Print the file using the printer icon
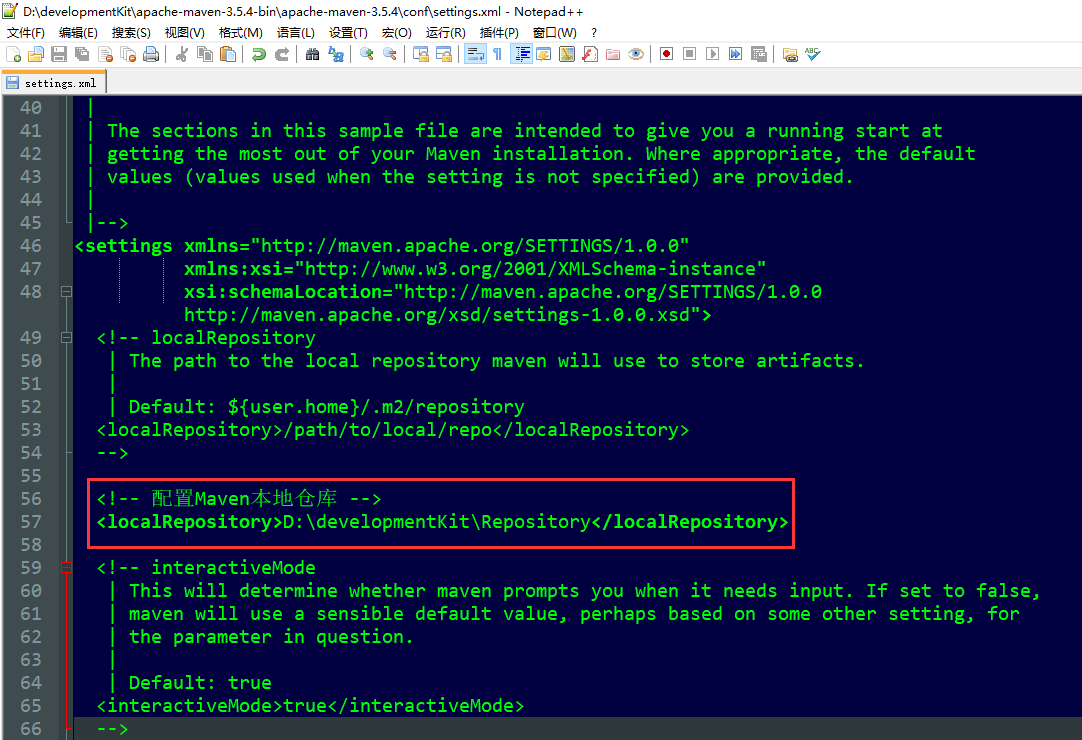This screenshot has height=740, width=1082. coord(151,55)
